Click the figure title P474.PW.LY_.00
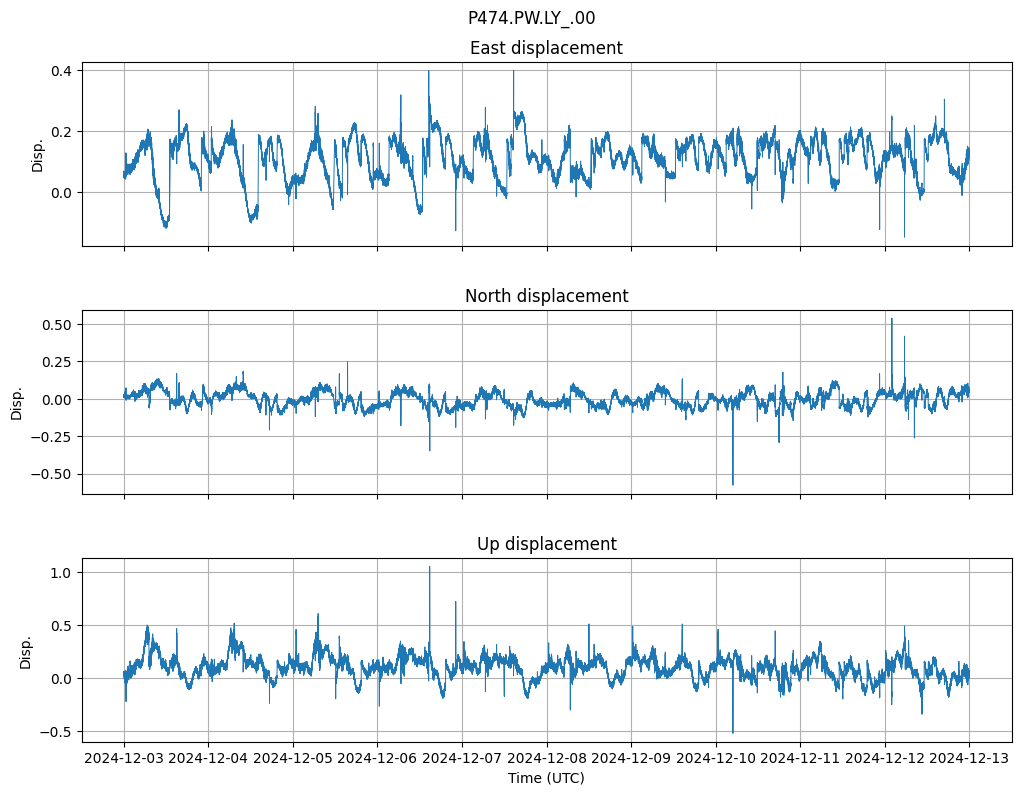 click(x=531, y=18)
